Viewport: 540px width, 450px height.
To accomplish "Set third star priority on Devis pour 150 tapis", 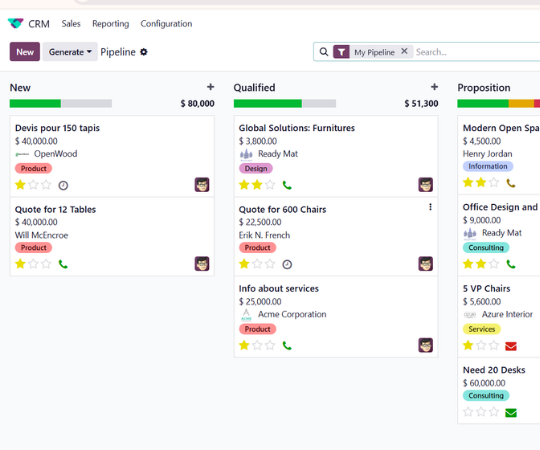I will pos(46,185).
